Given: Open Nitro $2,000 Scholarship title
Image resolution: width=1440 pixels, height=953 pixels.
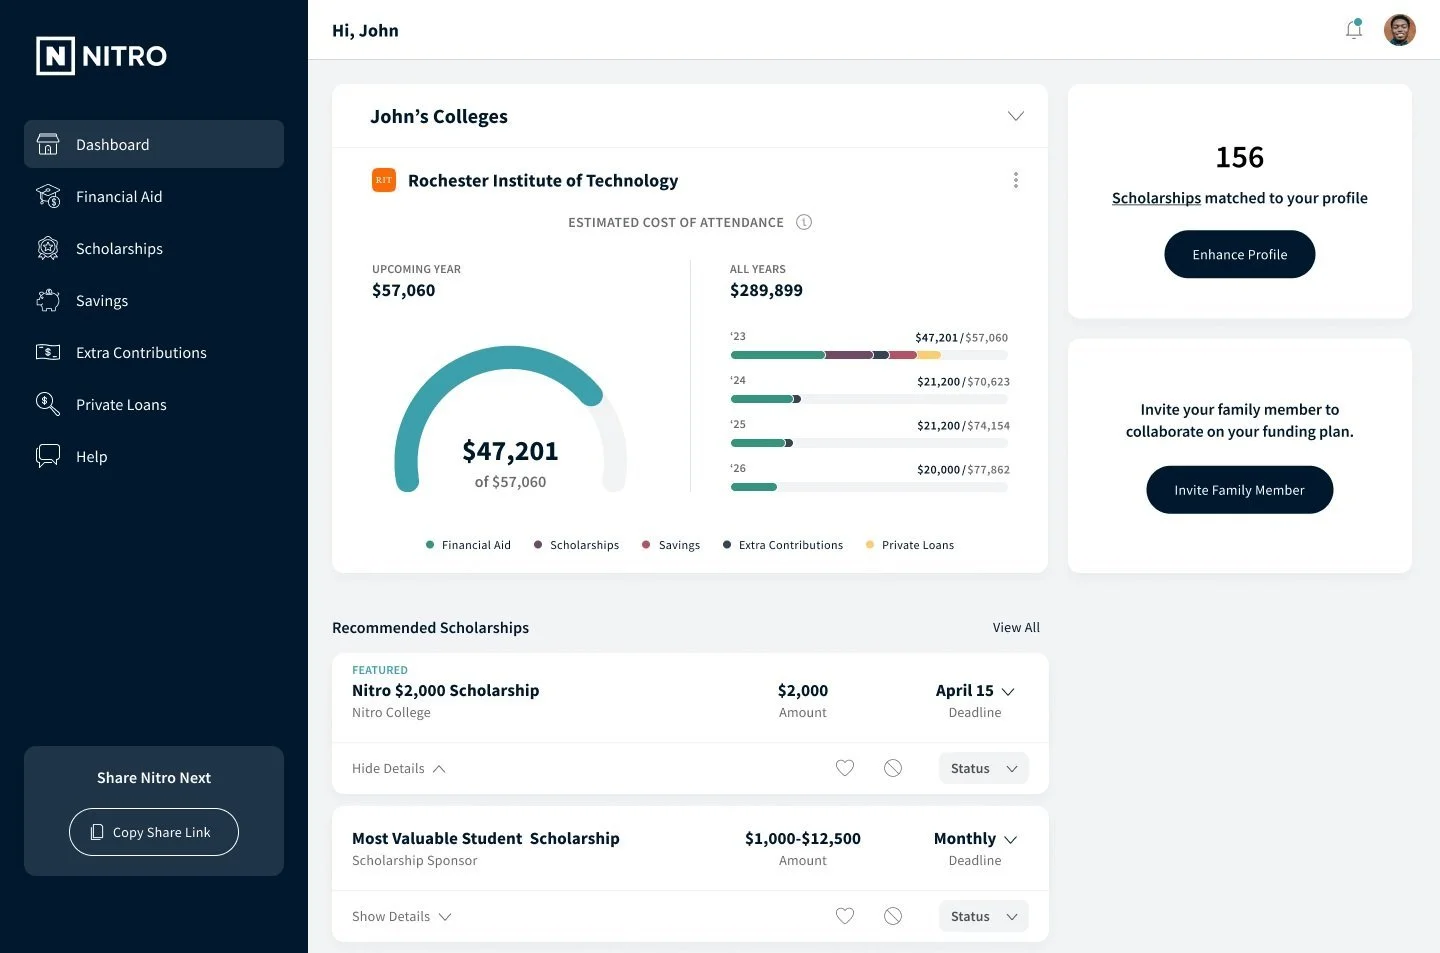Looking at the screenshot, I should pyautogui.click(x=445, y=690).
